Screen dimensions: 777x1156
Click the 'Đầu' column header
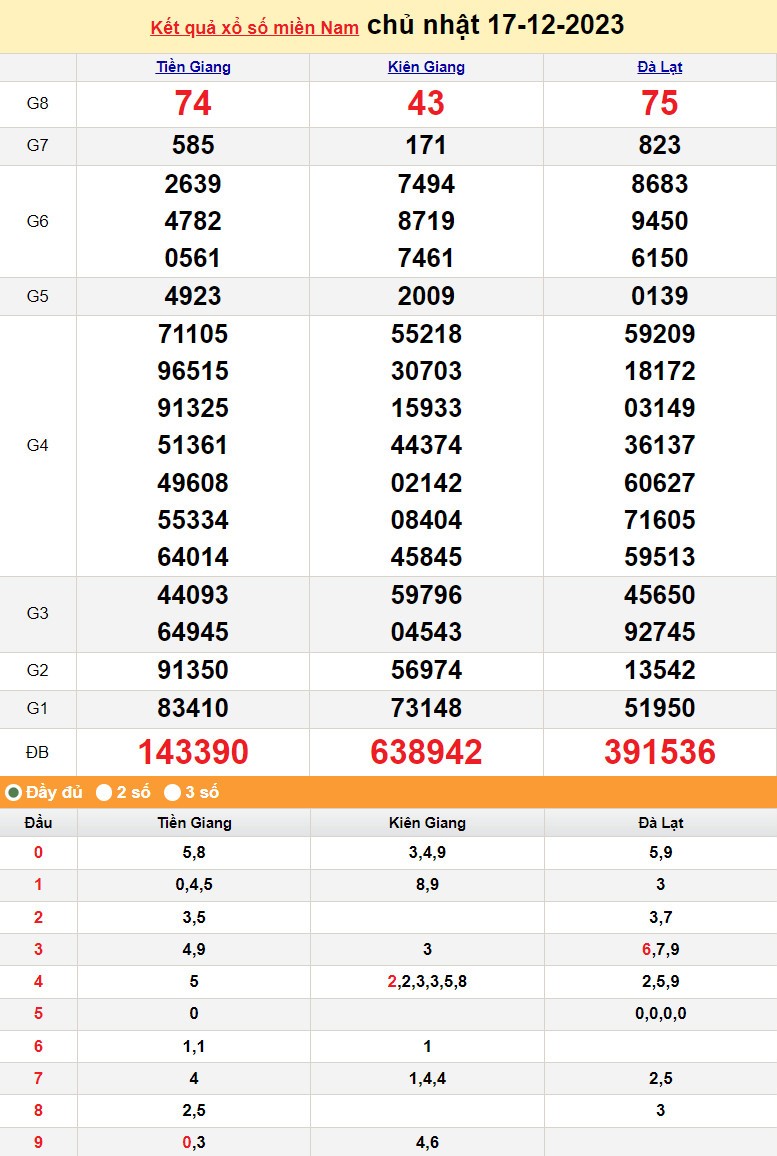[38, 823]
